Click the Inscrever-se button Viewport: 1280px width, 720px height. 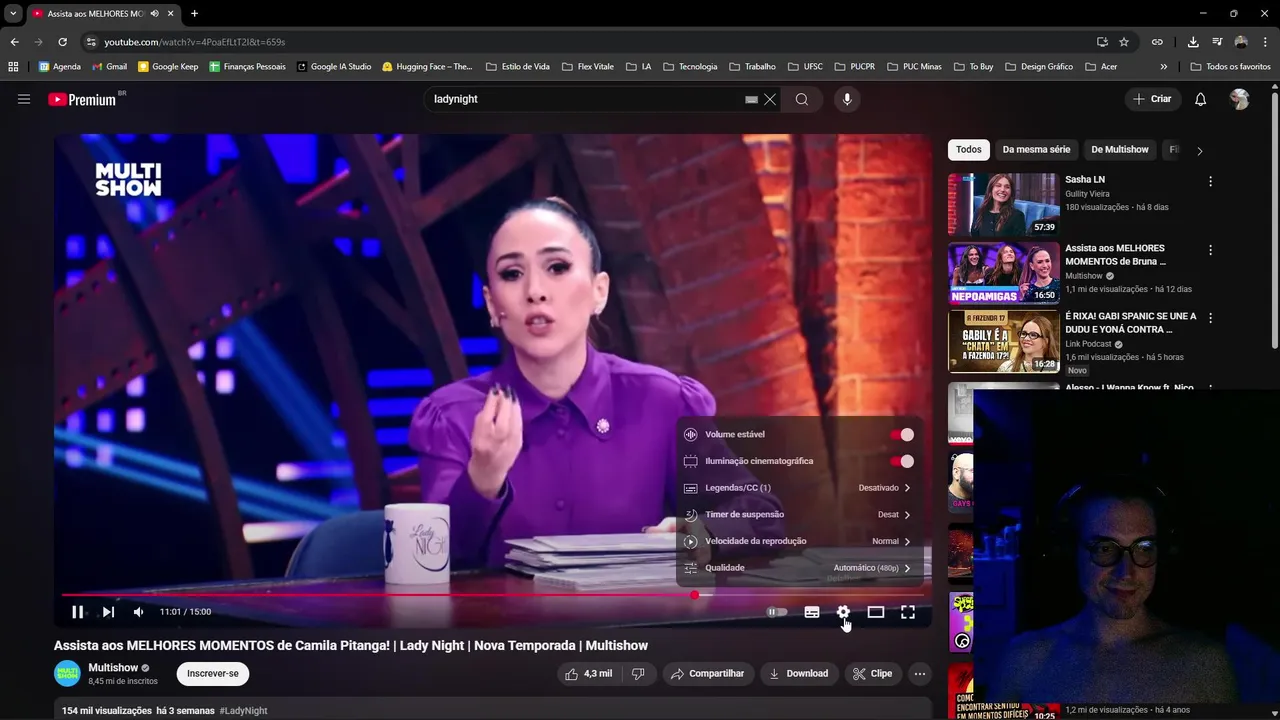213,674
